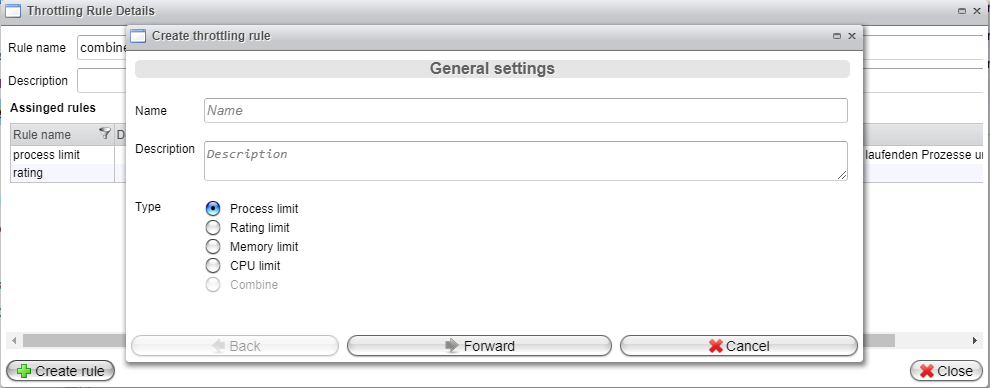The width and height of the screenshot is (990, 388).
Task: Maximize the Create throttling rule dialog
Action: (x=837, y=37)
